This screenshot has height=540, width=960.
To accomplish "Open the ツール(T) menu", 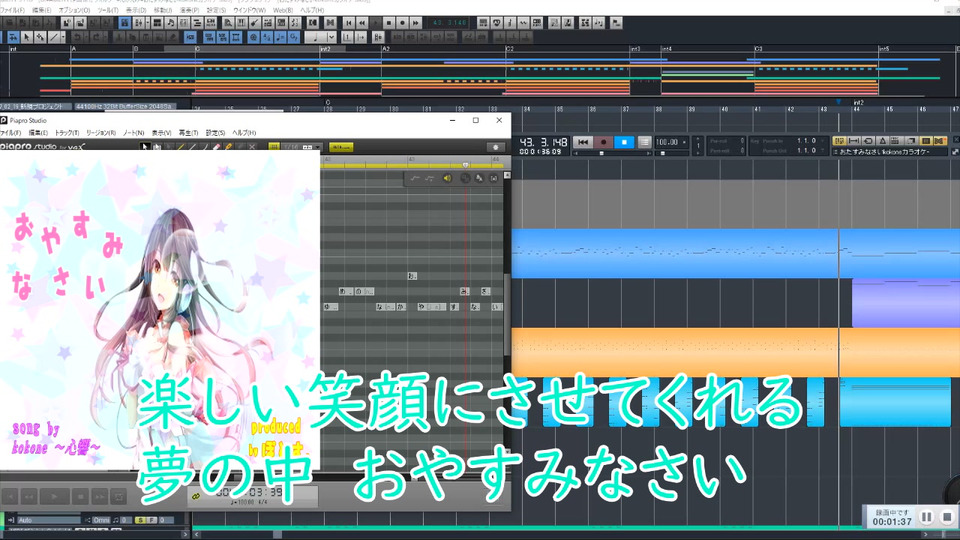I will pyautogui.click(x=108, y=10).
